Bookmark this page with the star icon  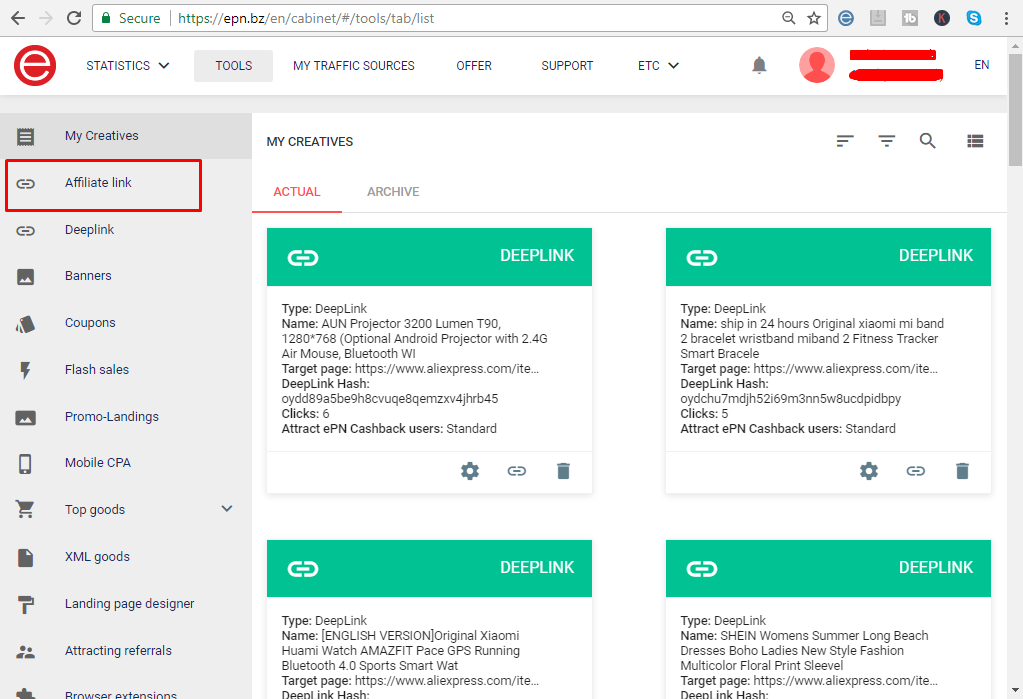(814, 18)
